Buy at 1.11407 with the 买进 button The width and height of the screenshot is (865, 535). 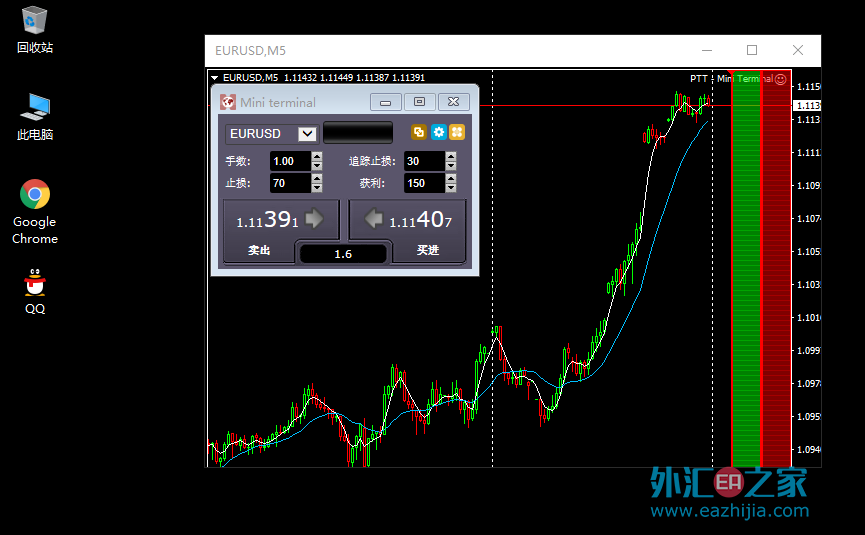(408, 231)
